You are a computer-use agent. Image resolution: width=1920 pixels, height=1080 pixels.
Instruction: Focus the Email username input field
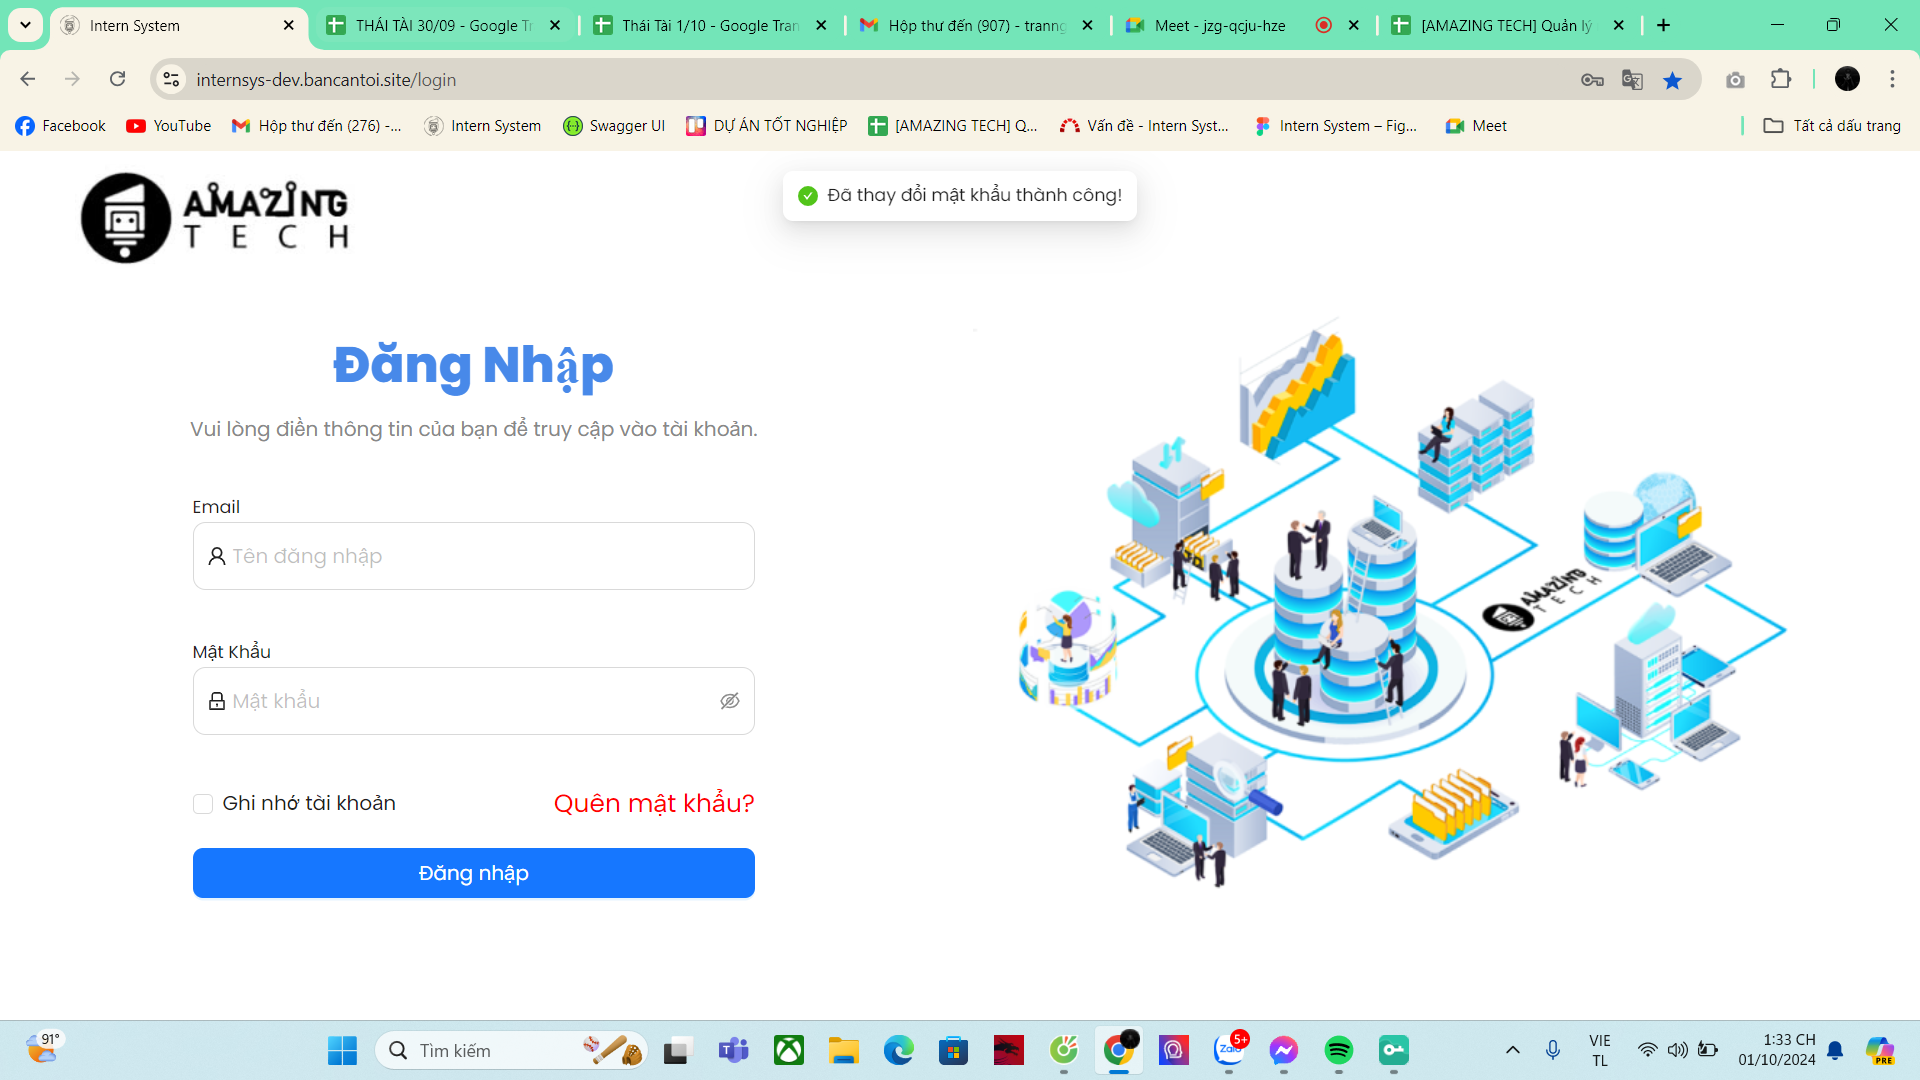(x=473, y=556)
